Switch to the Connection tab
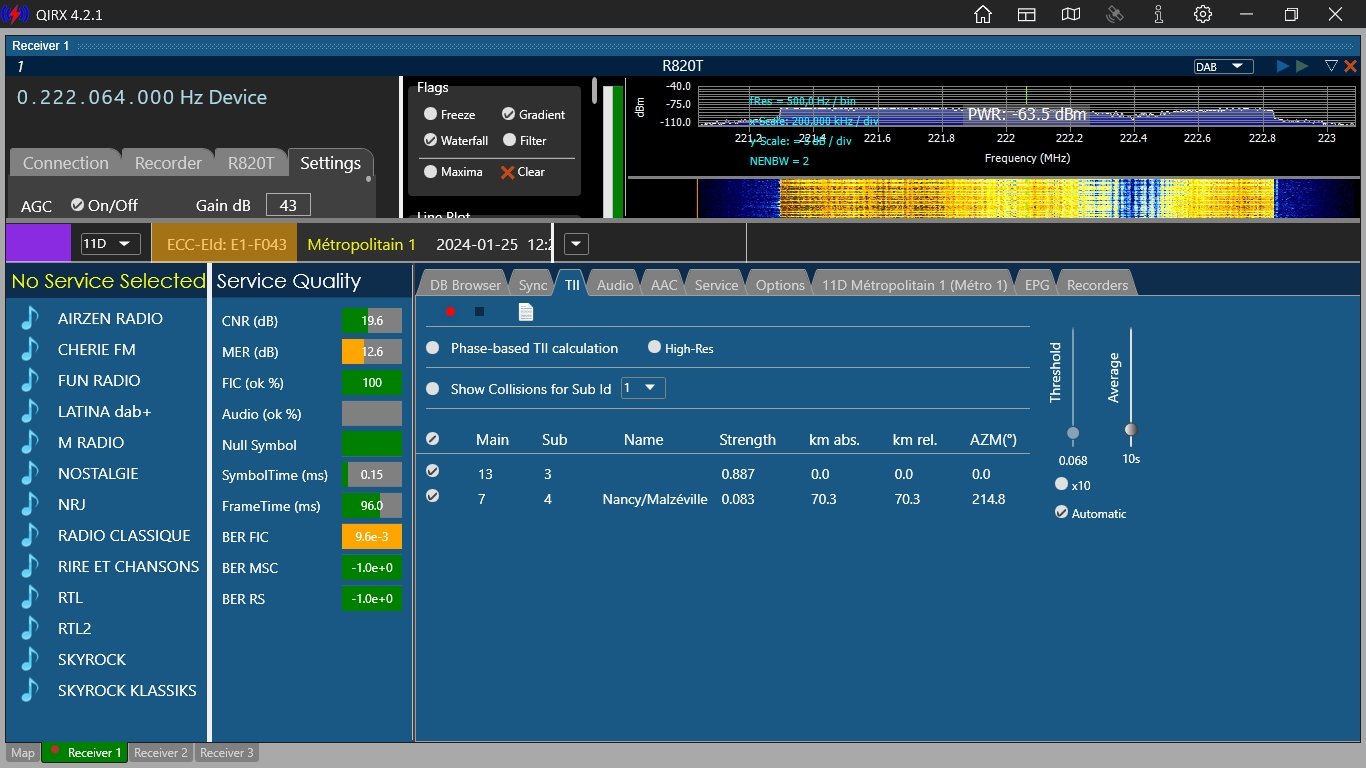This screenshot has height=768, width=1366. point(65,163)
